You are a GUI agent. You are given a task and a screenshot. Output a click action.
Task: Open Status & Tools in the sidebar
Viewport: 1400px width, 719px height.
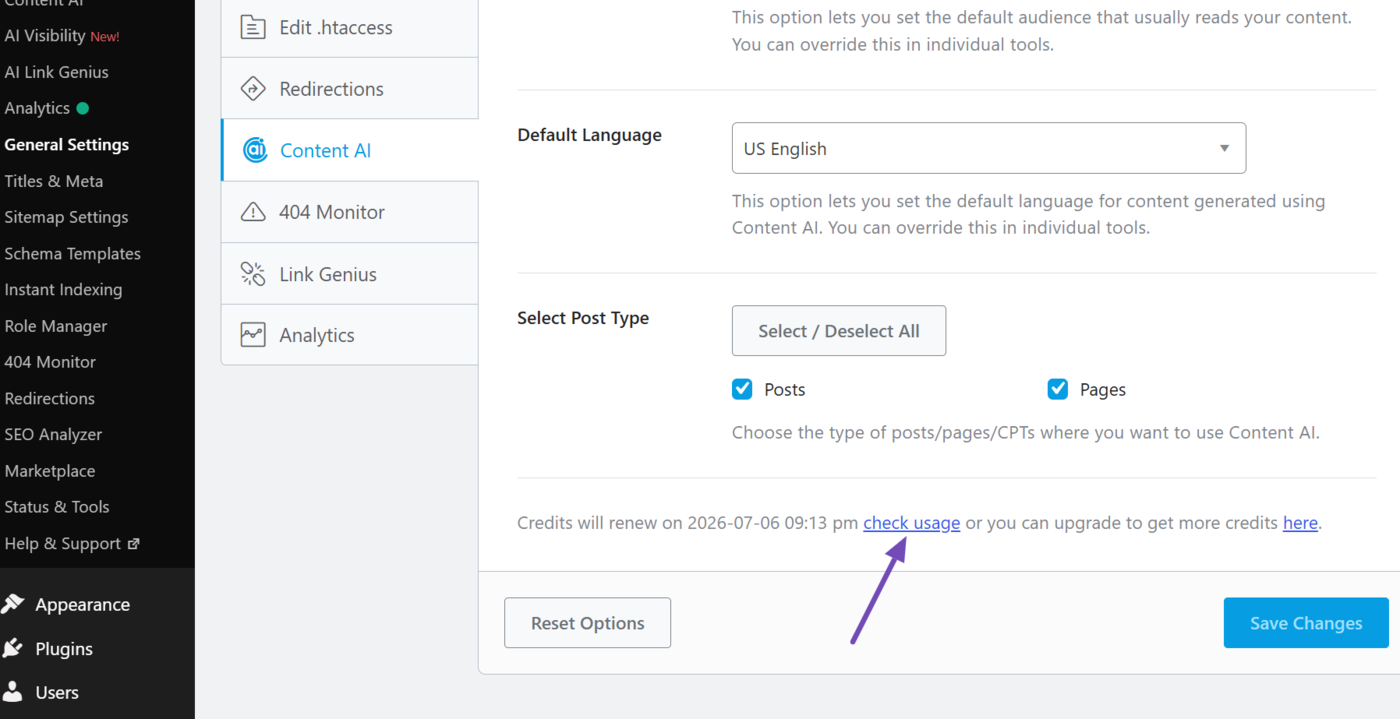click(x=56, y=507)
